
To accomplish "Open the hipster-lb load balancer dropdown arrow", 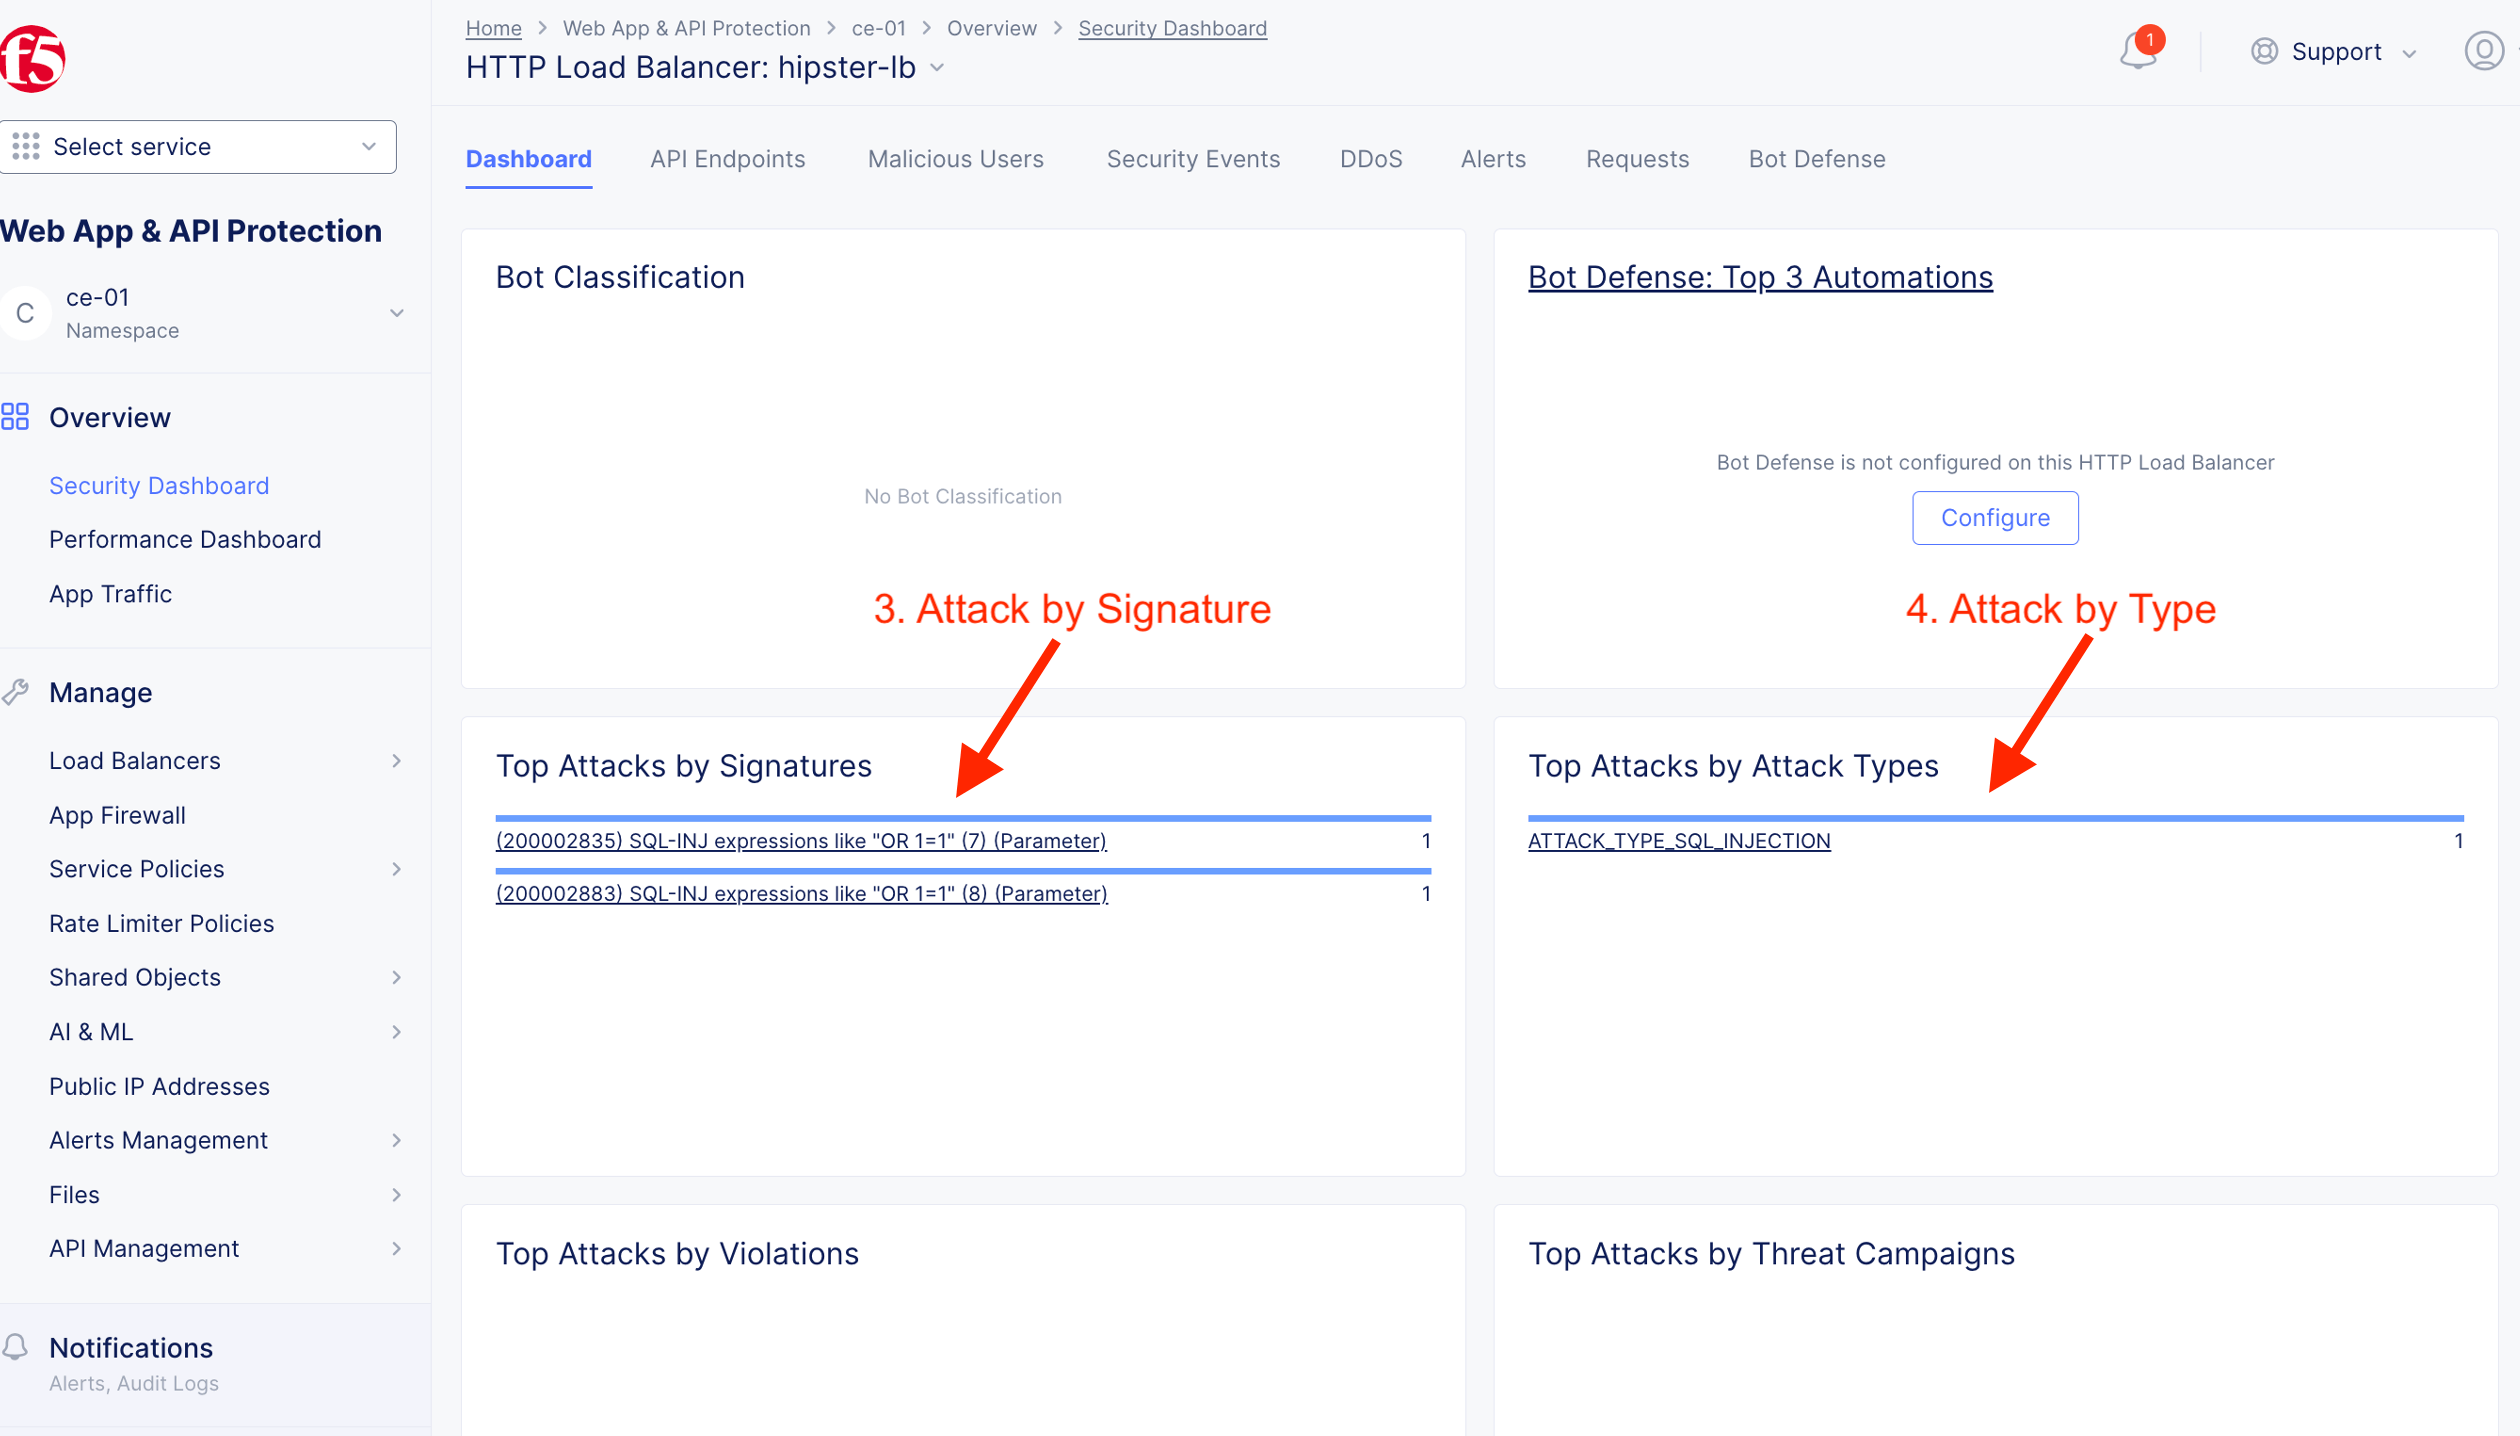I will coord(937,68).
